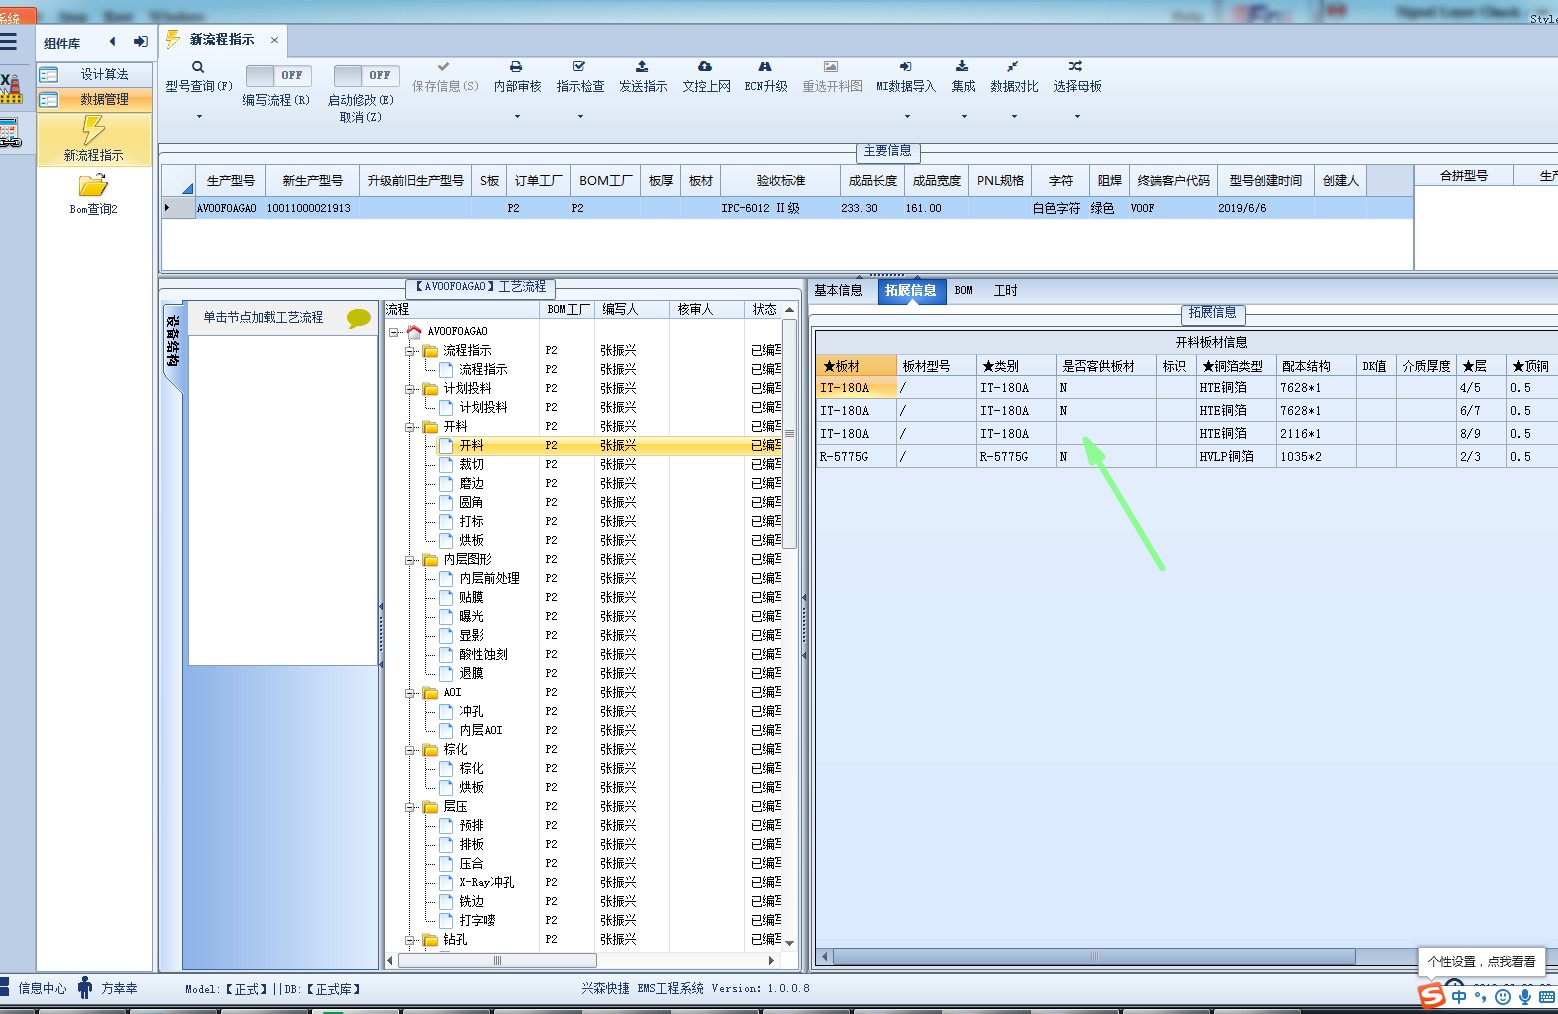Click process tree vertical scrollbar thumb

tap(789, 434)
